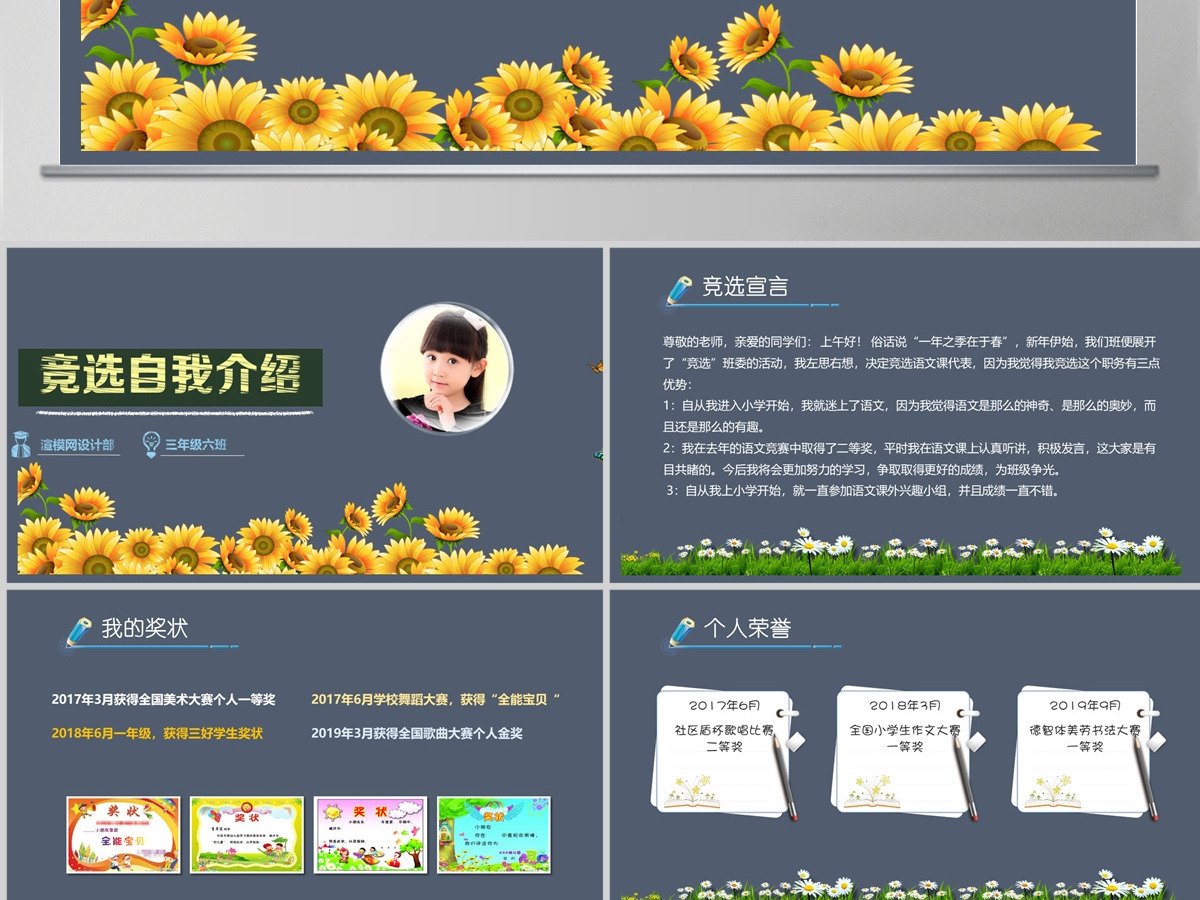1200x900 pixels.
Task: Click the book icon on 2018年3月 note card
Action: 872,792
